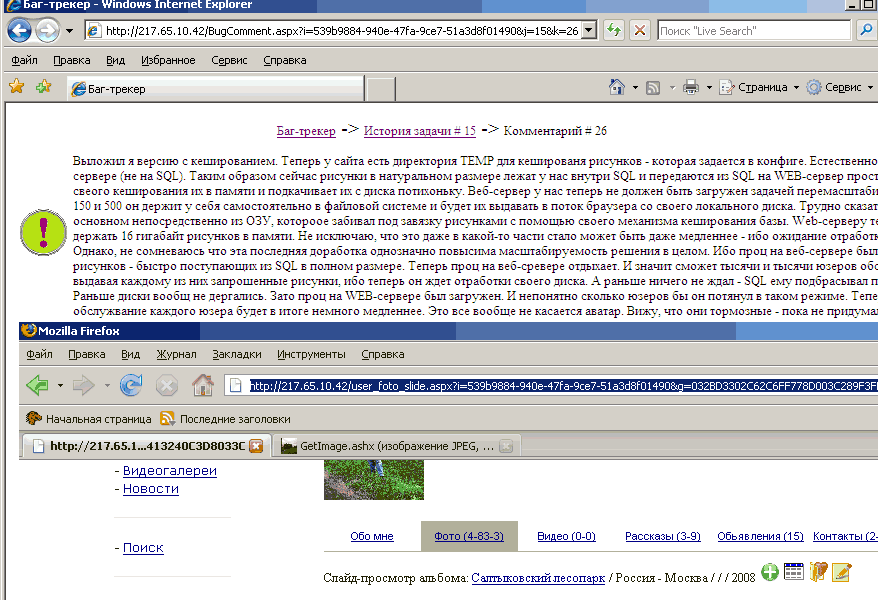Viewport: 878px width, 600px height.
Task: Open the Видеогалереи link
Action: pos(170,471)
